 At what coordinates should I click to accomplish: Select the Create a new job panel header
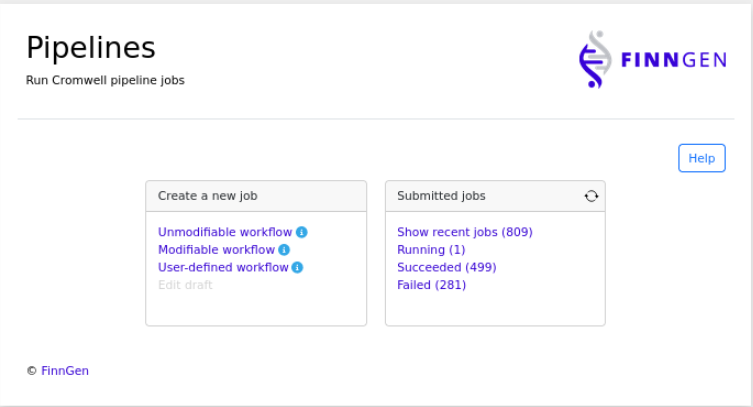point(208,196)
